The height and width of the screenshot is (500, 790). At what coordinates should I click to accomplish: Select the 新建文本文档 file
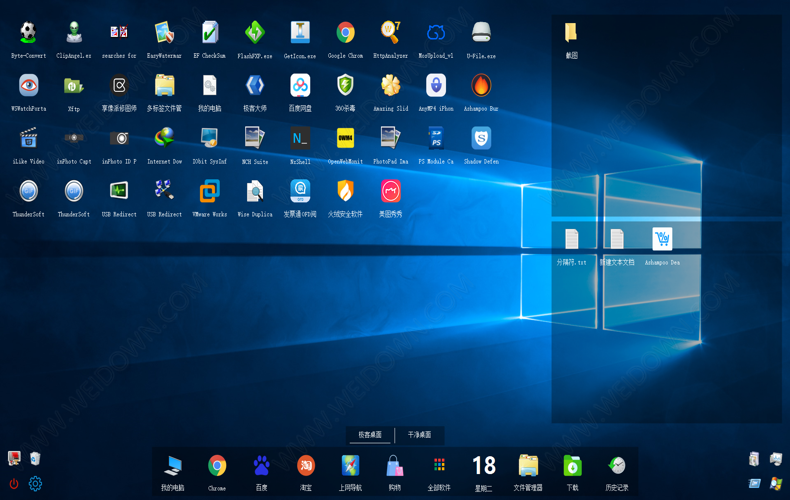(617, 239)
